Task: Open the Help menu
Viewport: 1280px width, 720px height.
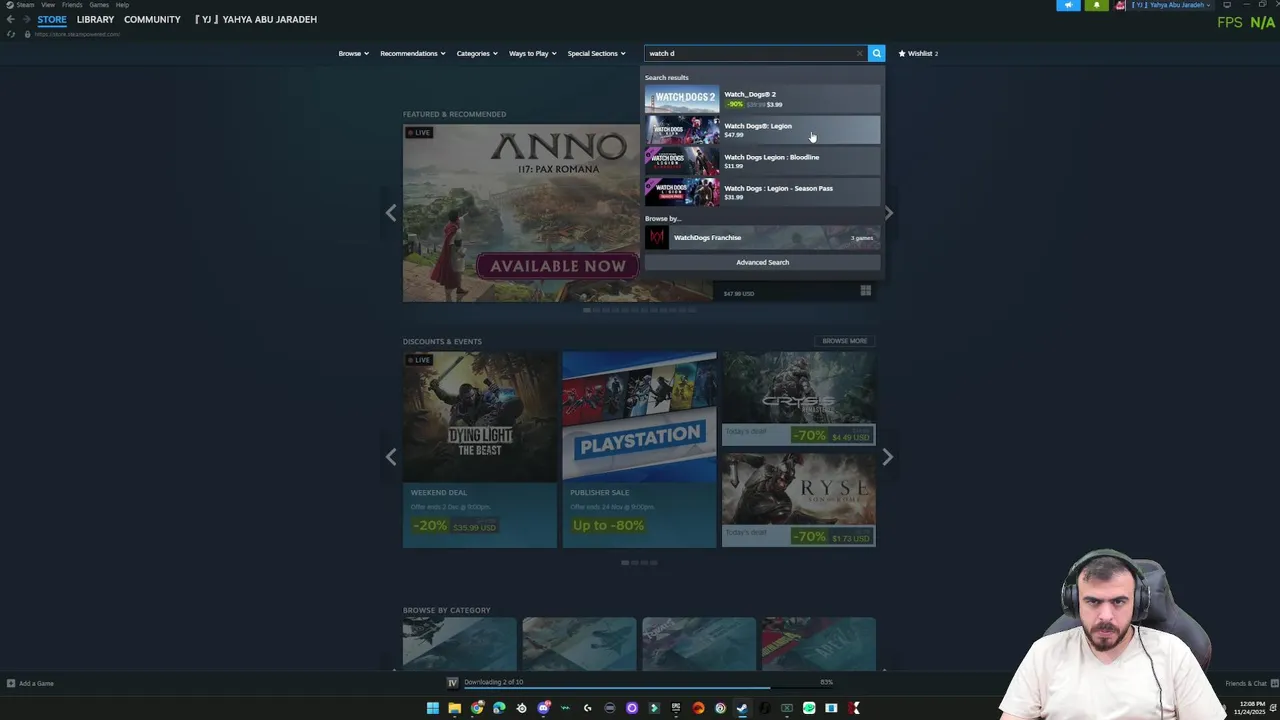Action: (x=122, y=5)
